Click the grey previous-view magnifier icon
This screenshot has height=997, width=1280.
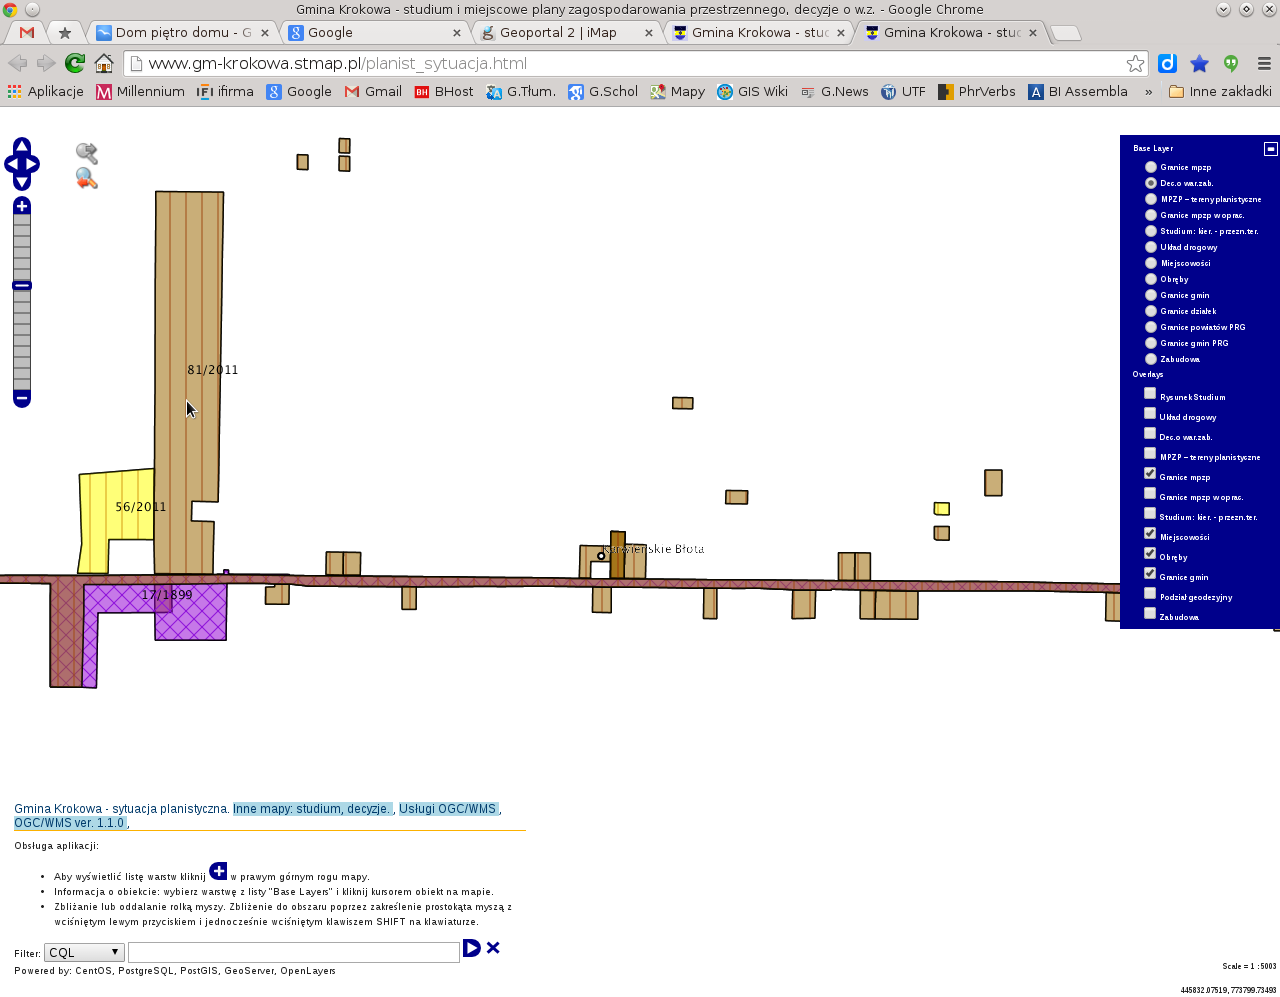(x=87, y=153)
